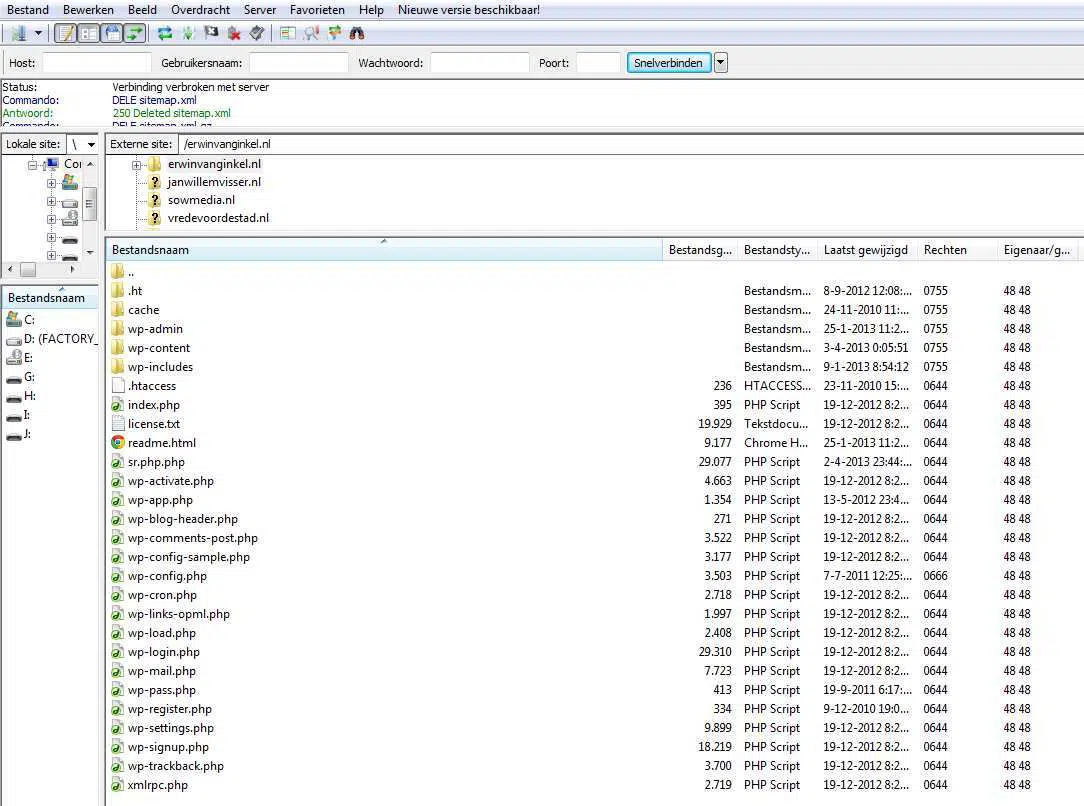1084x806 pixels.
Task: Click the blank icon beside .htaccess
Action: 118,386
